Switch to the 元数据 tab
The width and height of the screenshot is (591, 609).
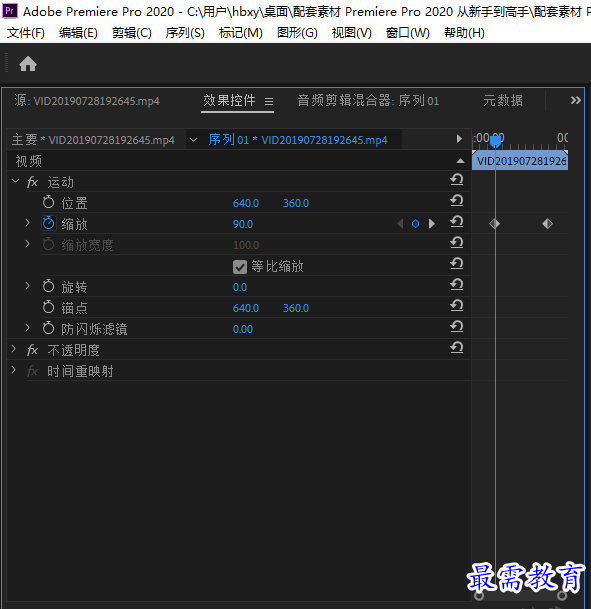[503, 101]
